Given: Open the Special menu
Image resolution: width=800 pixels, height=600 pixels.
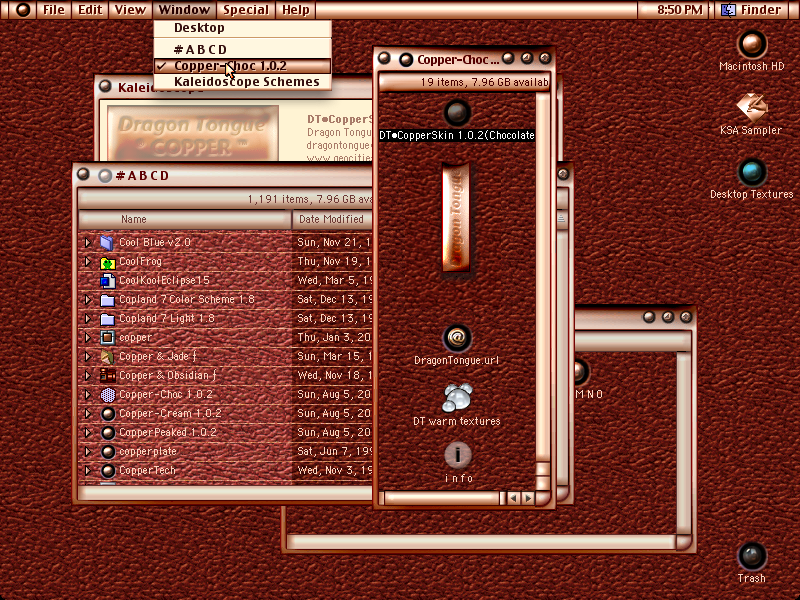Looking at the screenshot, I should [246, 10].
